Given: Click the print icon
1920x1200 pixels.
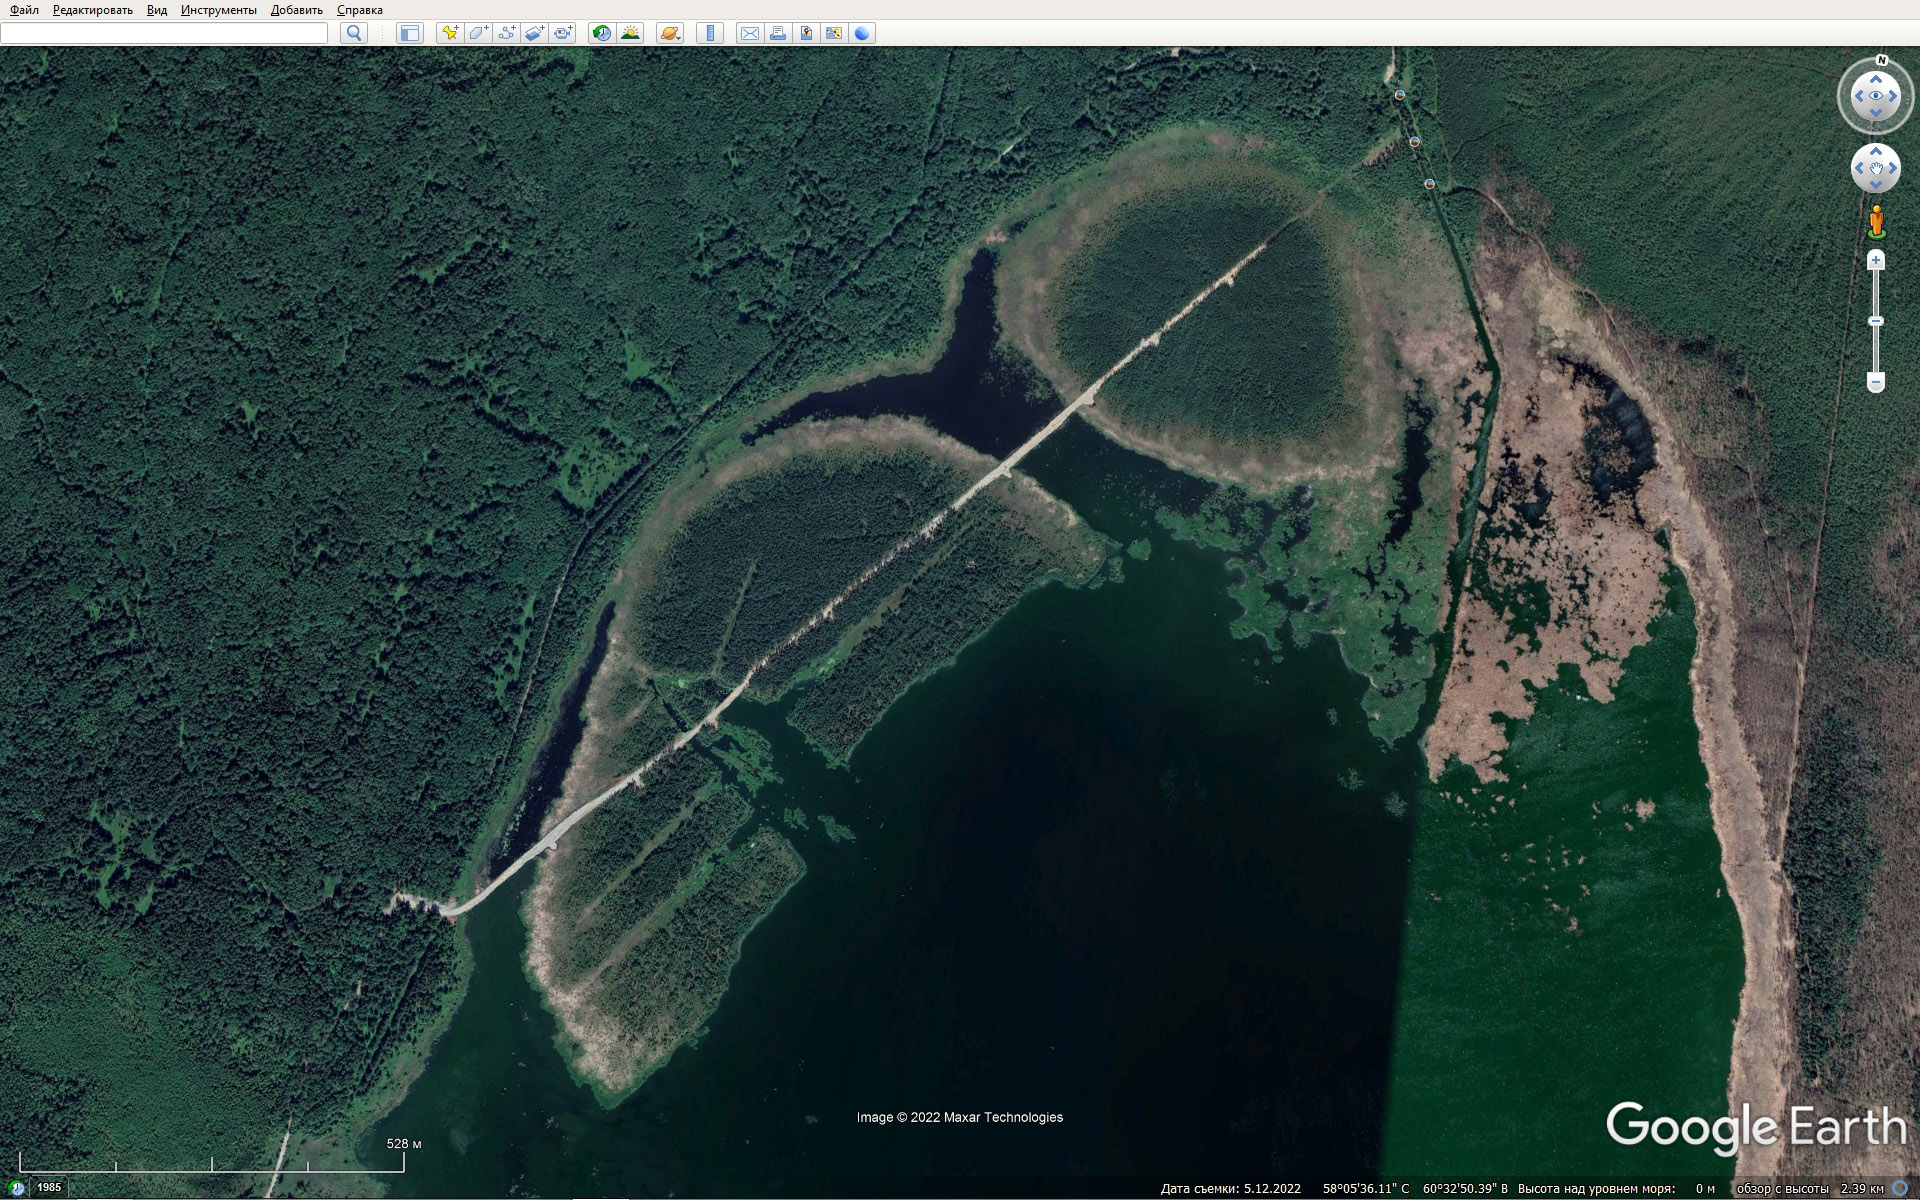Looking at the screenshot, I should (x=777, y=33).
